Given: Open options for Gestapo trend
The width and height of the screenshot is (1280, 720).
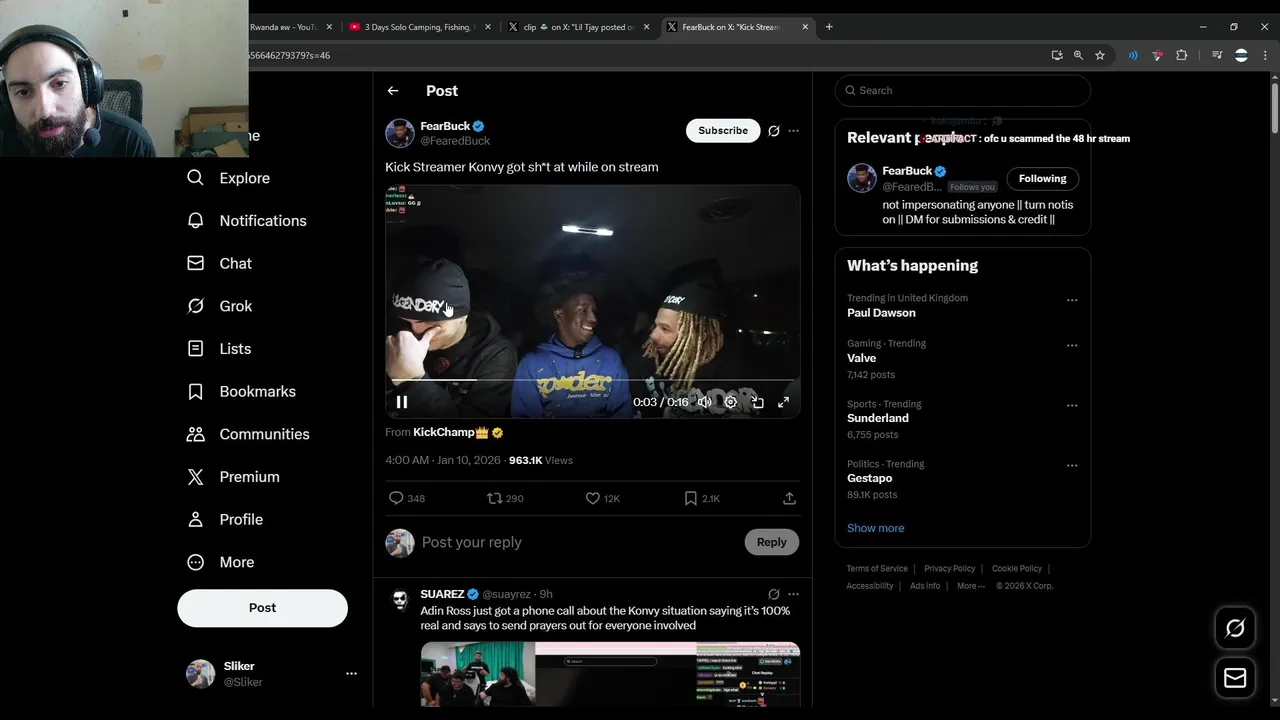Looking at the screenshot, I should [1072, 466].
